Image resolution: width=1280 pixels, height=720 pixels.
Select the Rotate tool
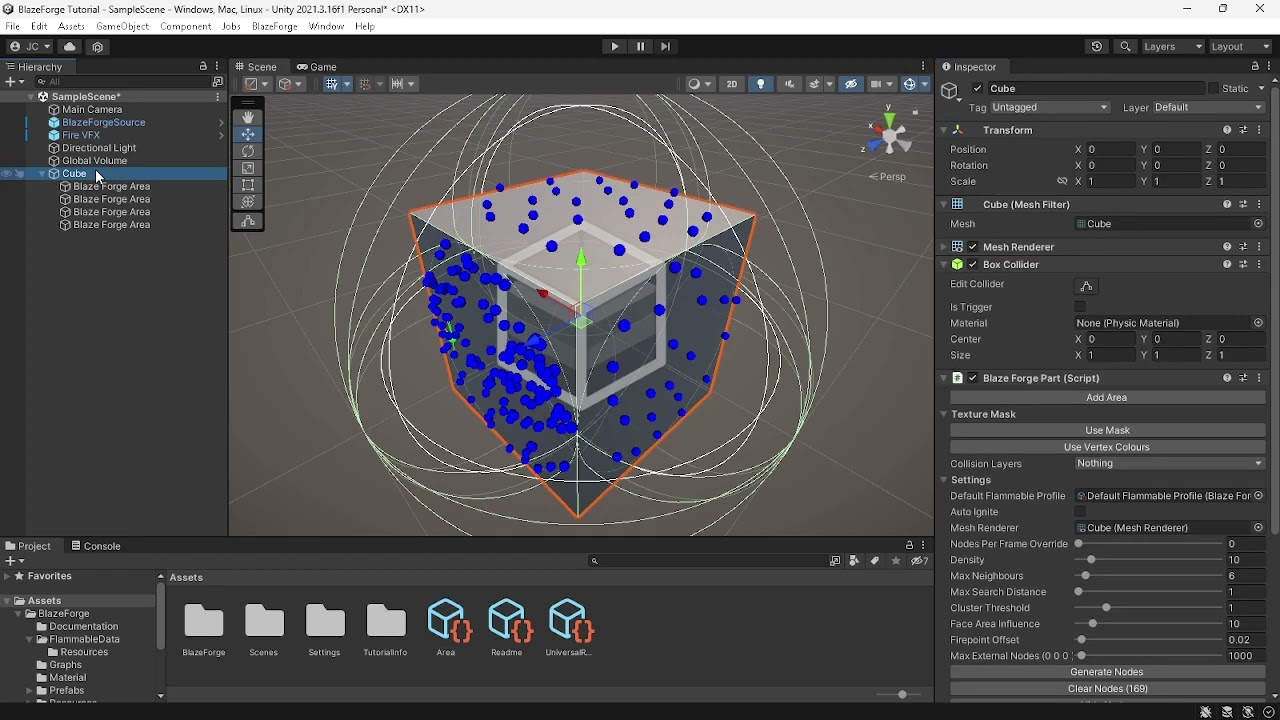click(248, 151)
